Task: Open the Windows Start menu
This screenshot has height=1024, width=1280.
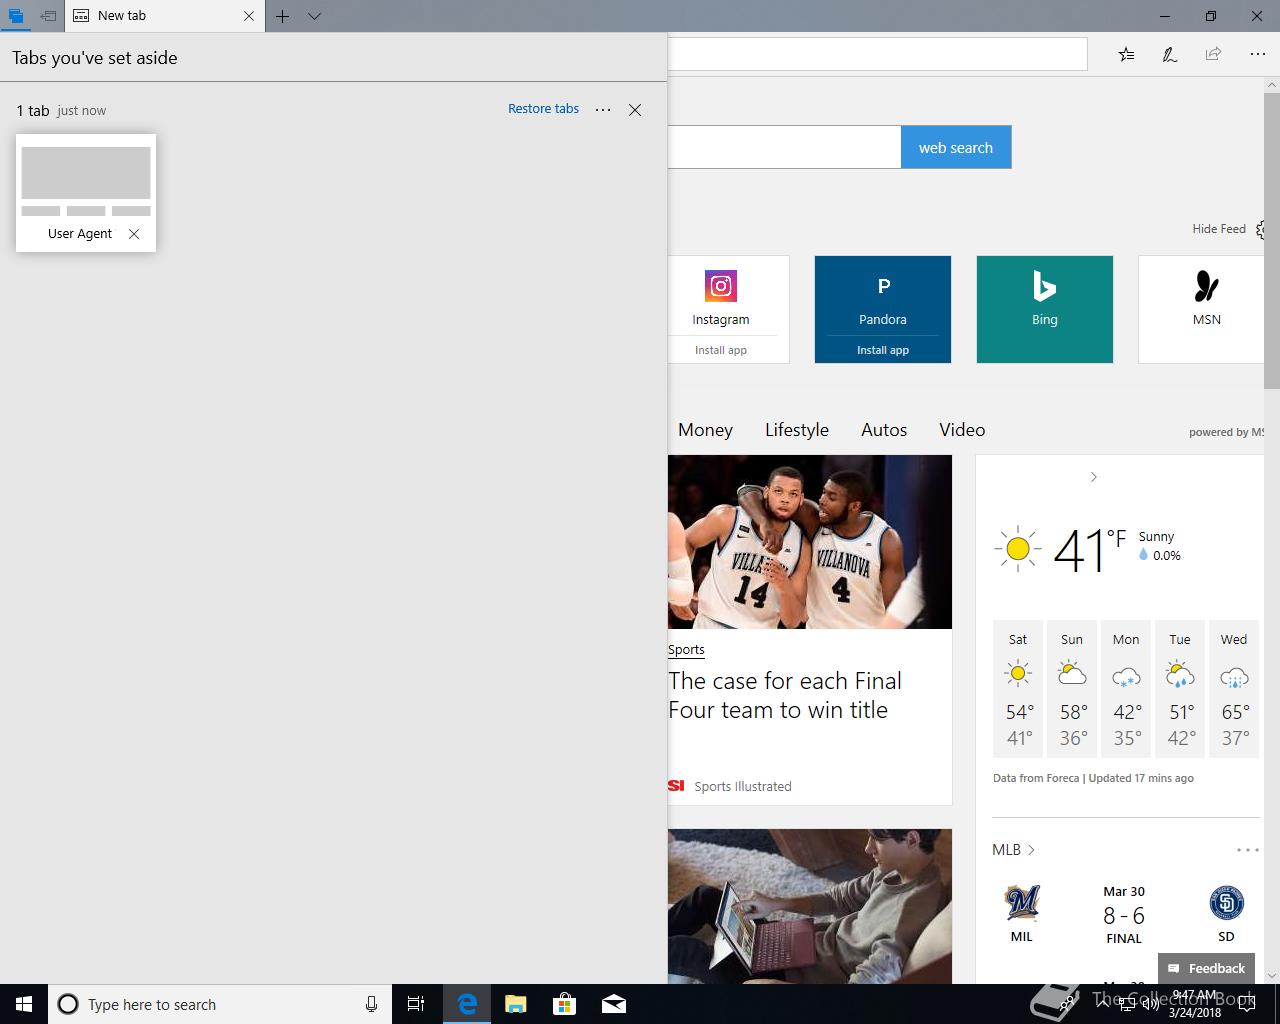Action: pyautogui.click(x=24, y=1004)
